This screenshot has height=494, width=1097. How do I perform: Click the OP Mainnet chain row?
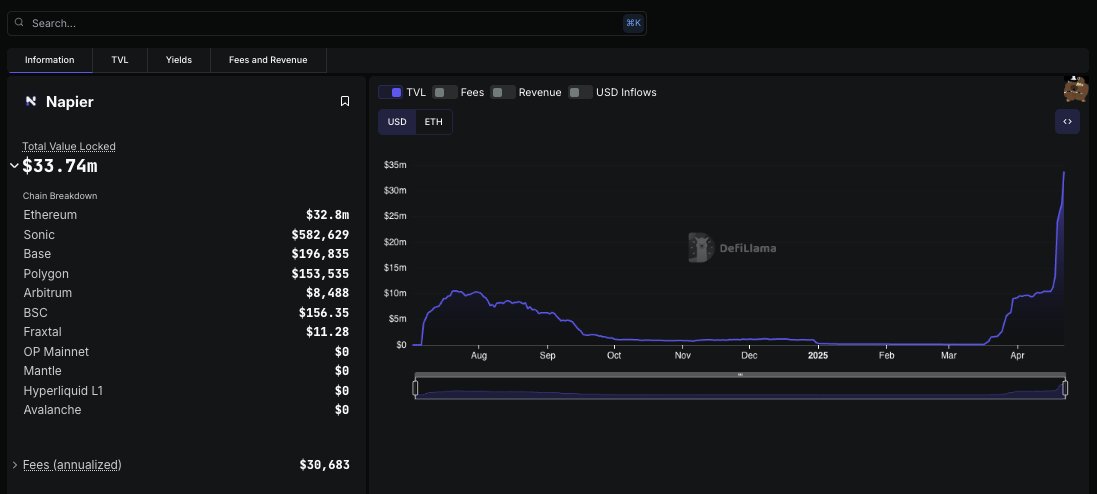coord(186,351)
